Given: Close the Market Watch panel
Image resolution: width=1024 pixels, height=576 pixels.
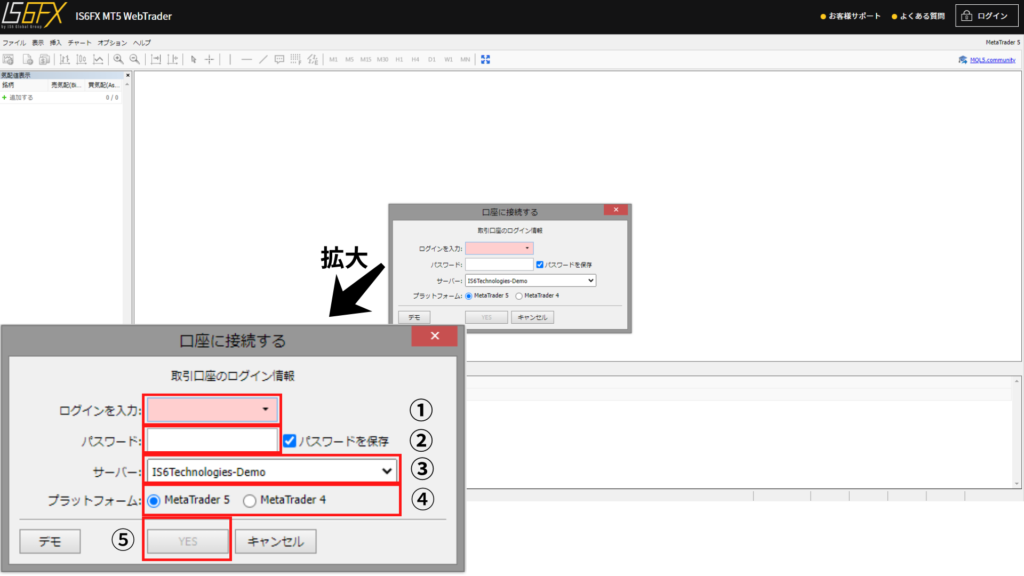Looking at the screenshot, I should 128,75.
